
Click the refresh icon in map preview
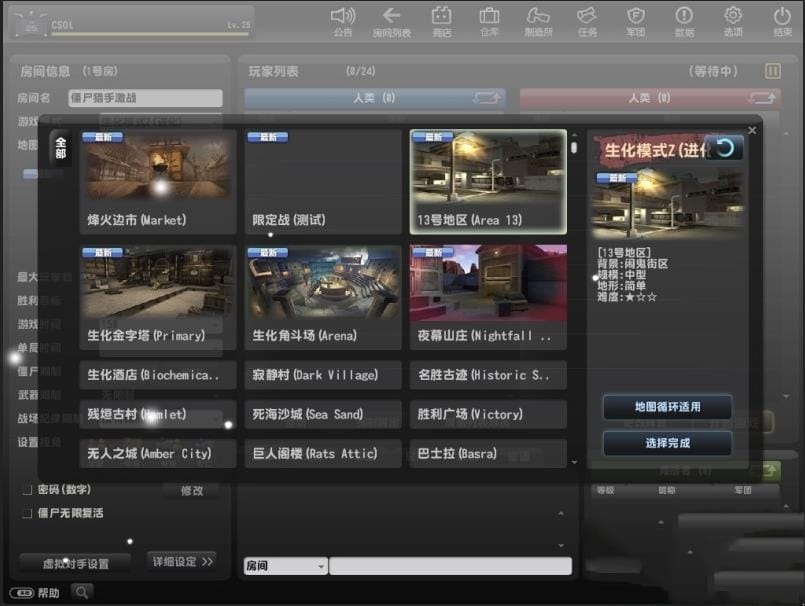(x=724, y=148)
